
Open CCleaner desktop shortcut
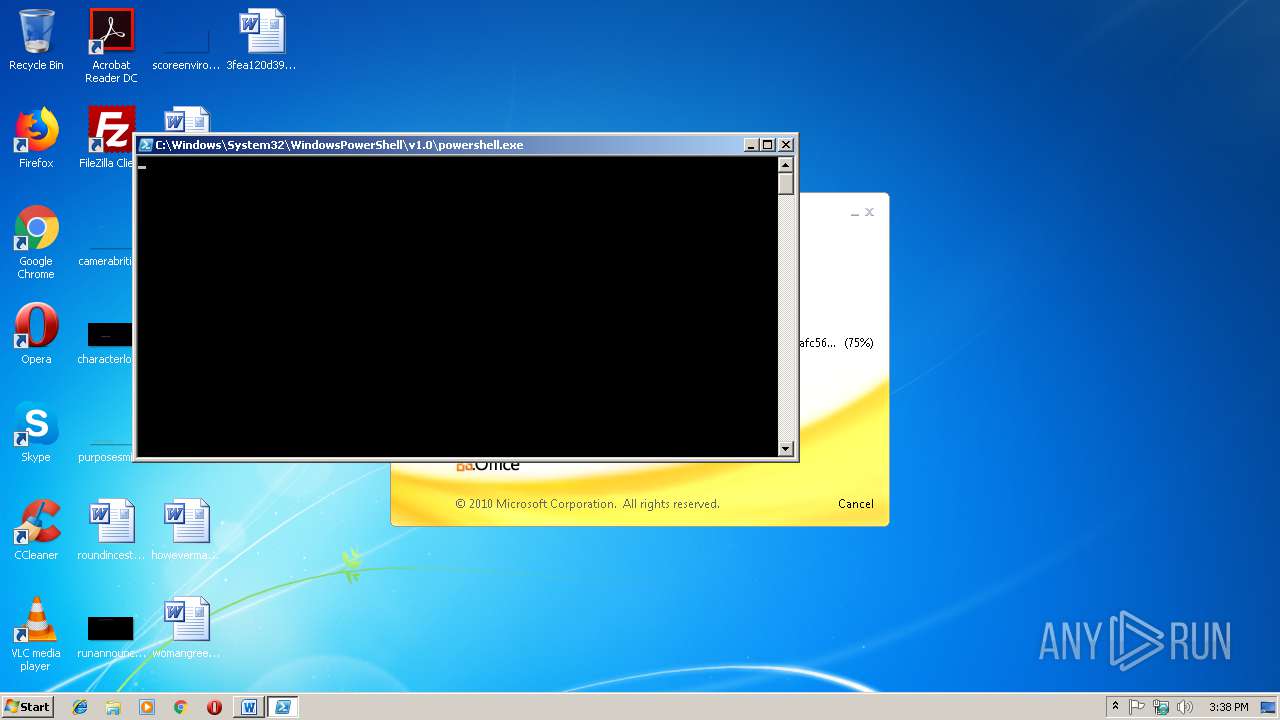36,530
